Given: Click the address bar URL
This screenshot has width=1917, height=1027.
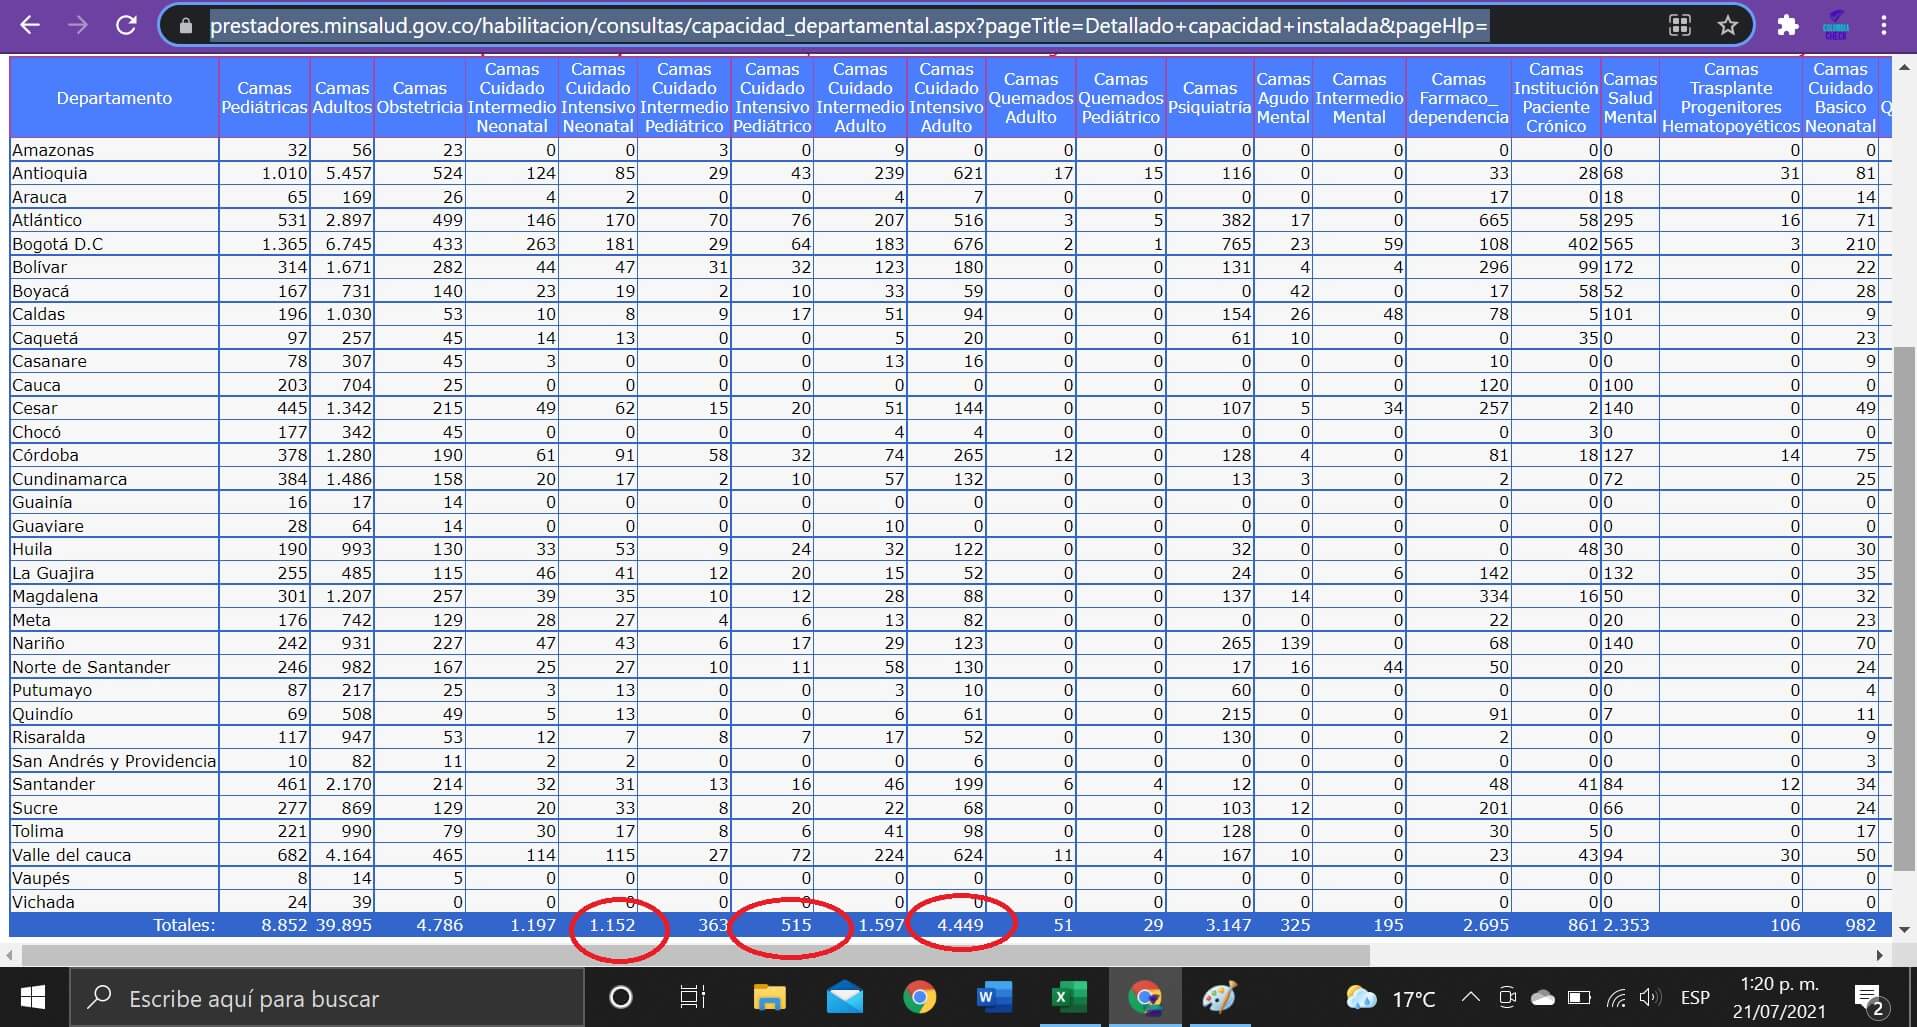Looking at the screenshot, I should (x=848, y=26).
